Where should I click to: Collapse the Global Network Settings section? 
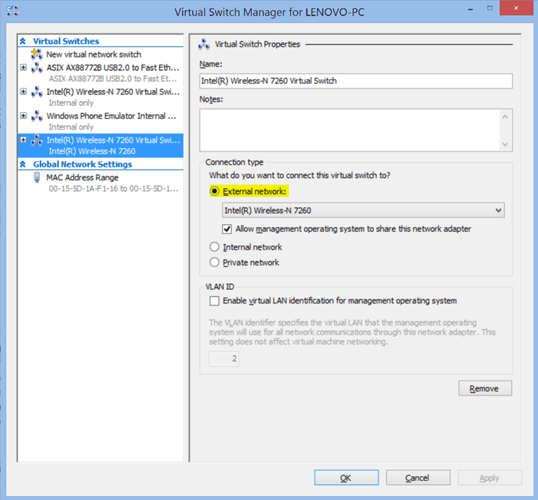(23, 164)
